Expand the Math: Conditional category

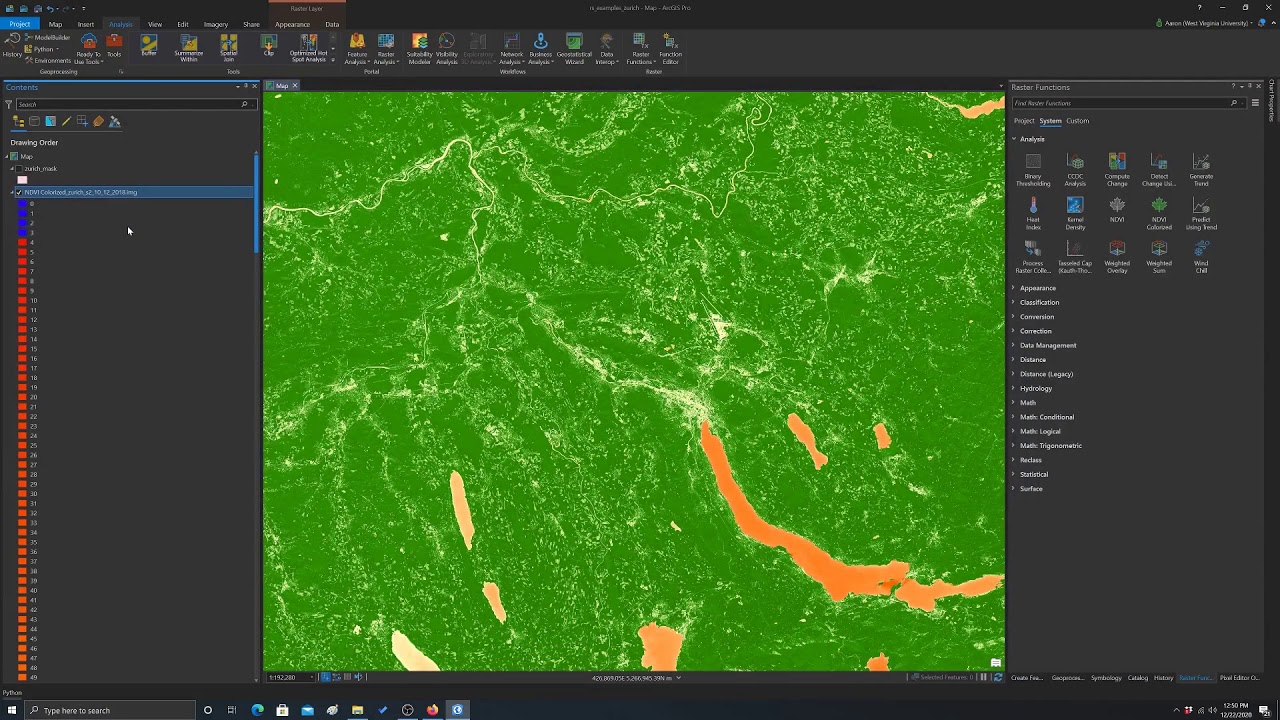(1014, 417)
